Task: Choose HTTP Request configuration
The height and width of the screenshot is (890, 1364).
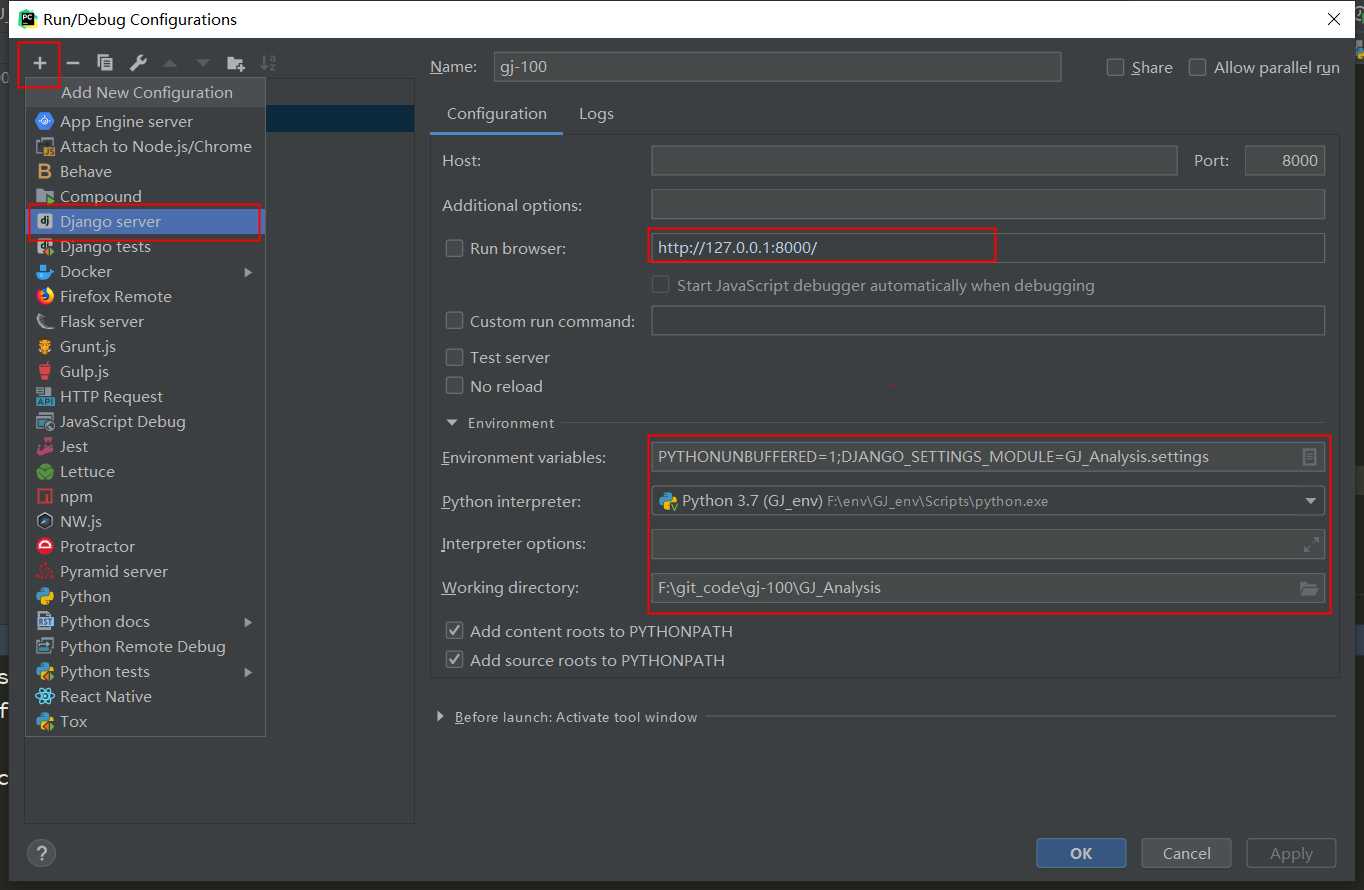Action: [x=145, y=396]
